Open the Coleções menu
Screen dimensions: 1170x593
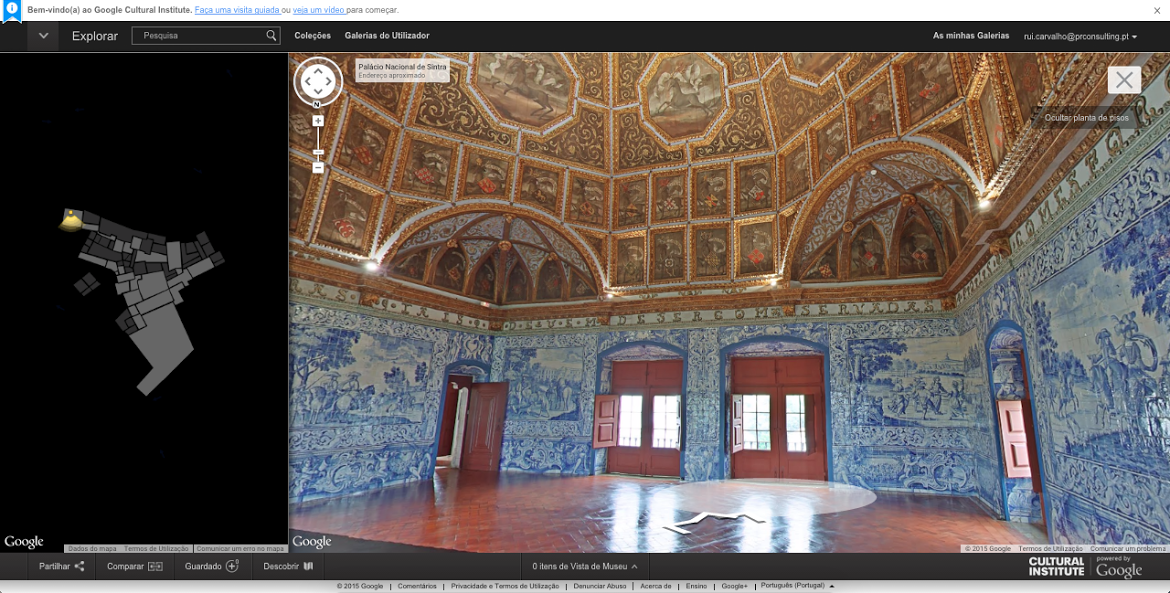312,36
